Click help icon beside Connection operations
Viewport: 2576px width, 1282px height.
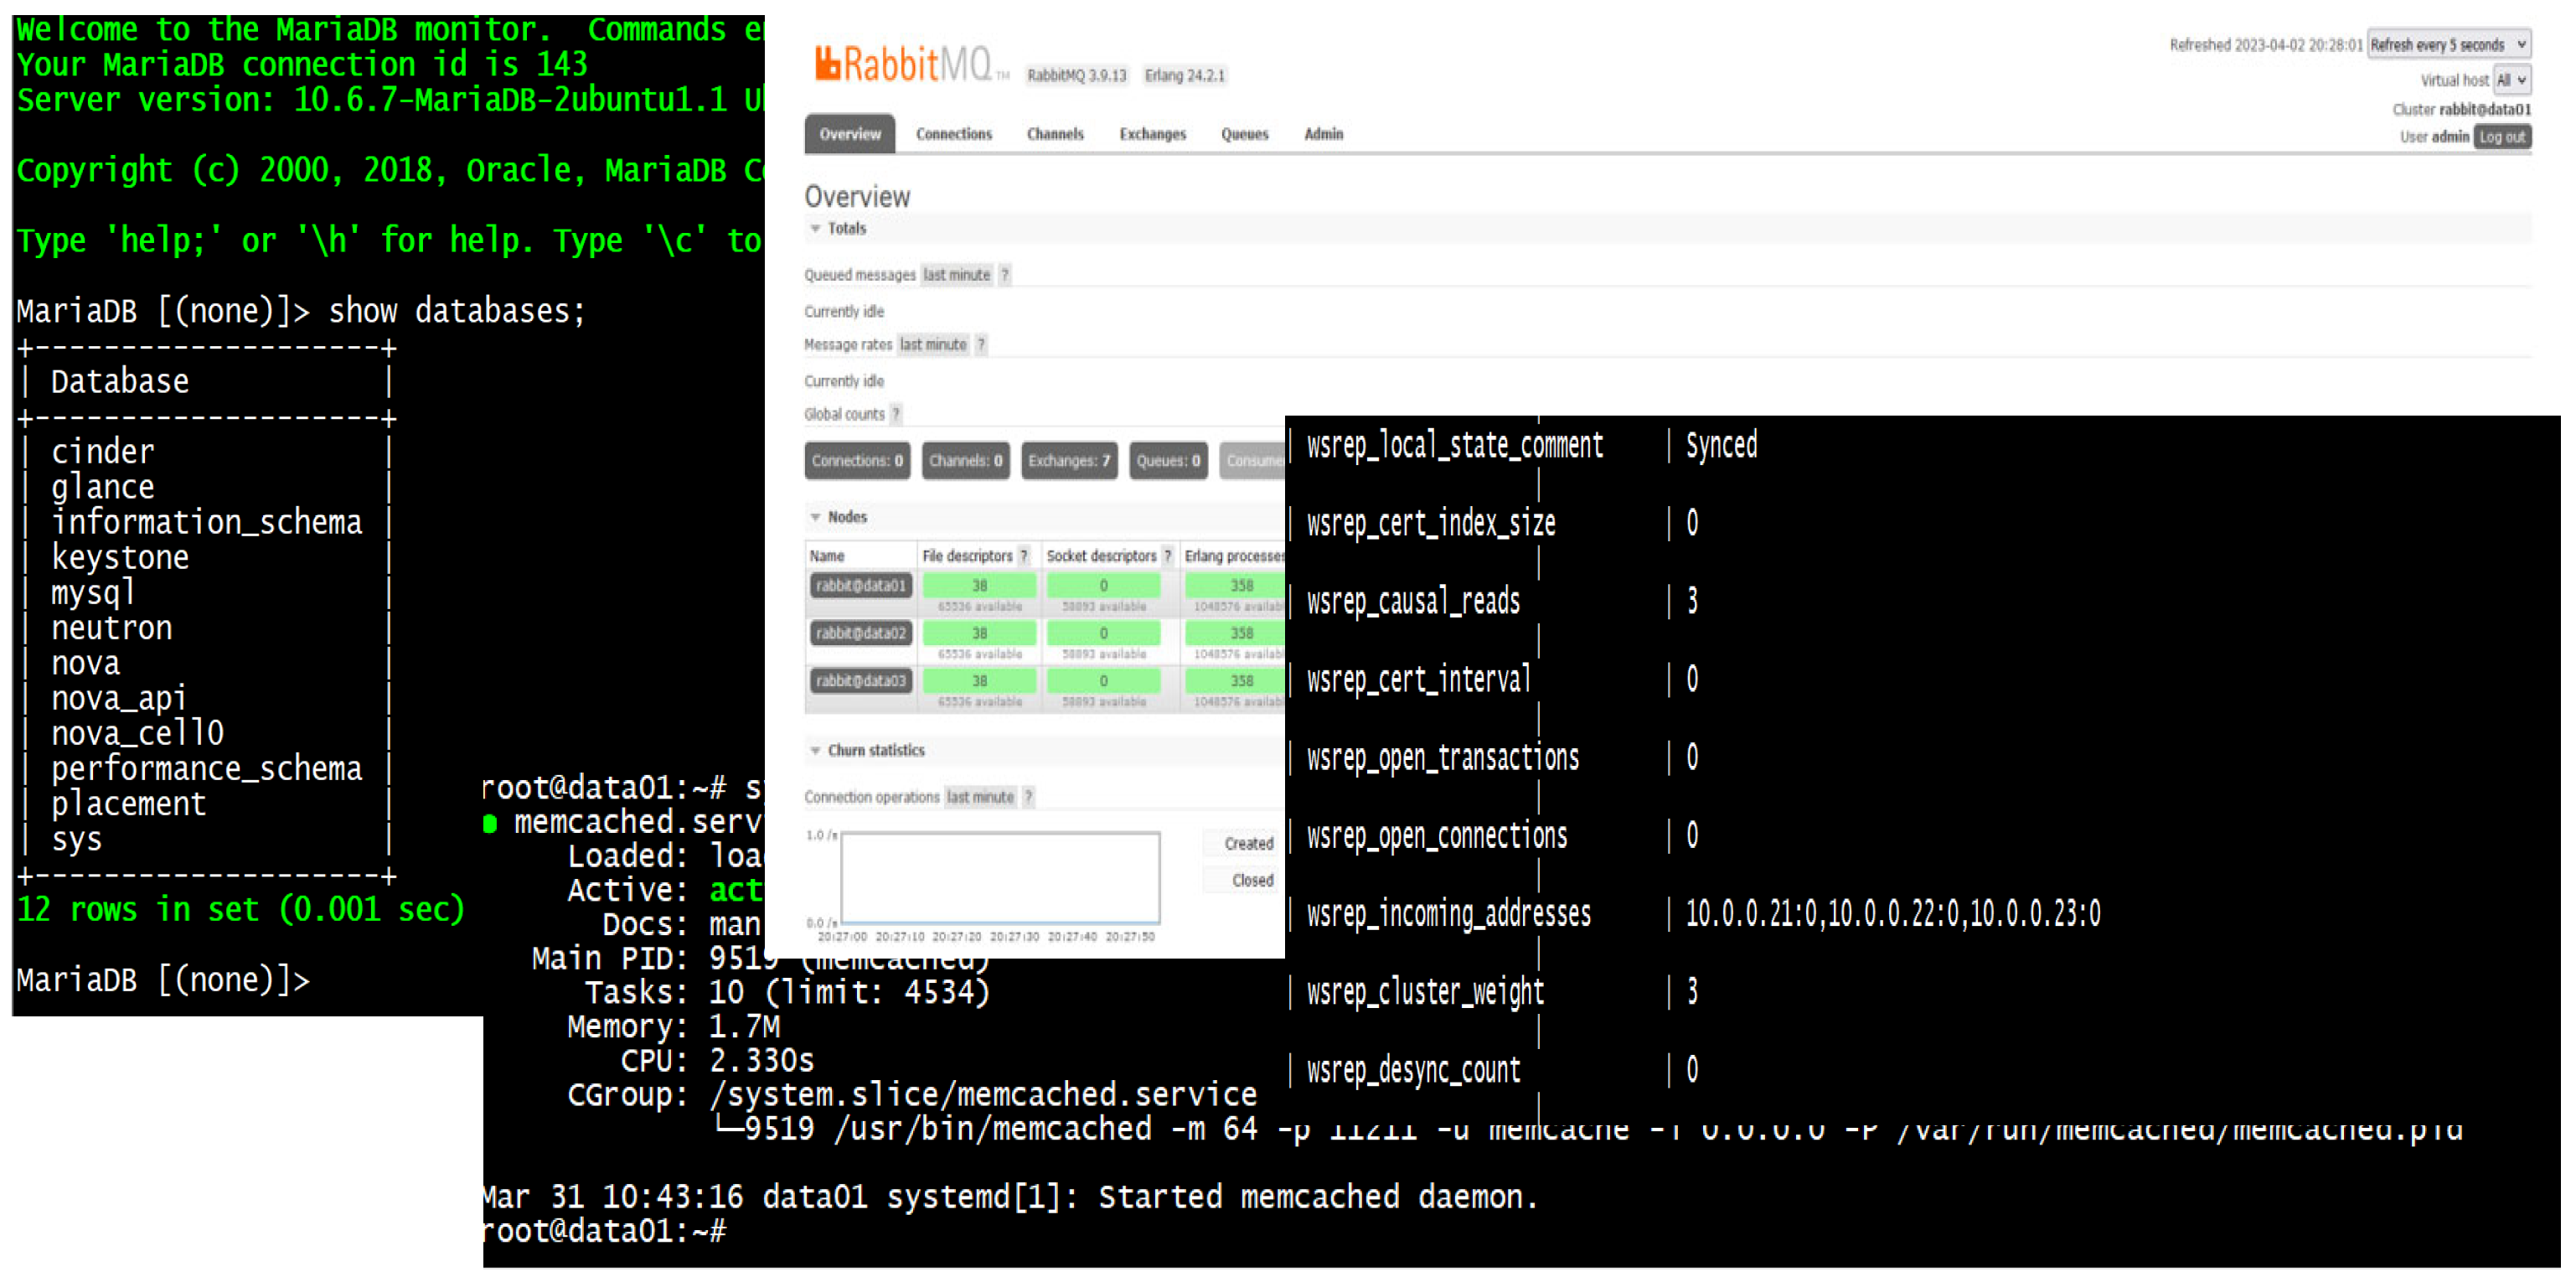coord(1029,797)
